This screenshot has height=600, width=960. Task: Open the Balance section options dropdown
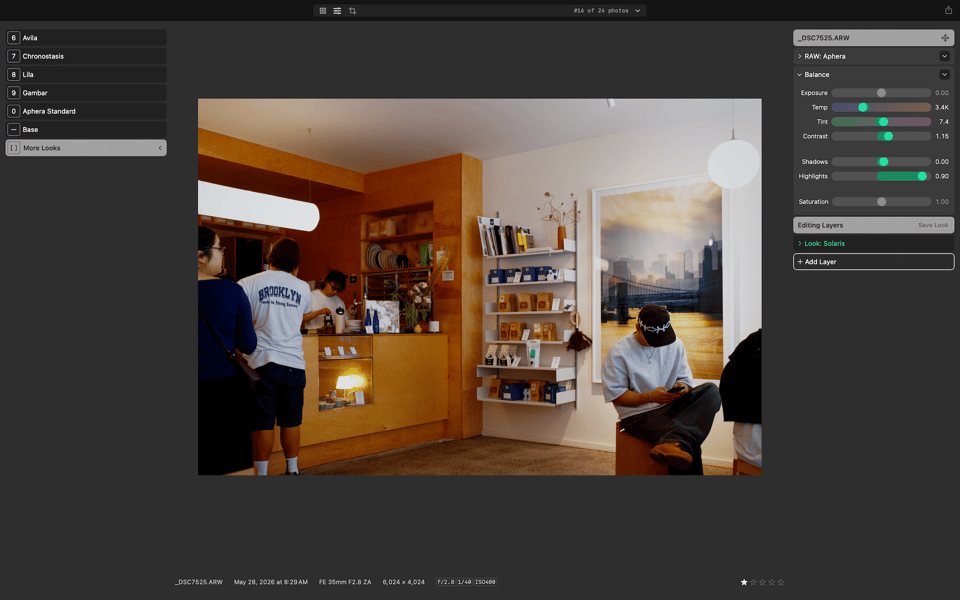944,75
